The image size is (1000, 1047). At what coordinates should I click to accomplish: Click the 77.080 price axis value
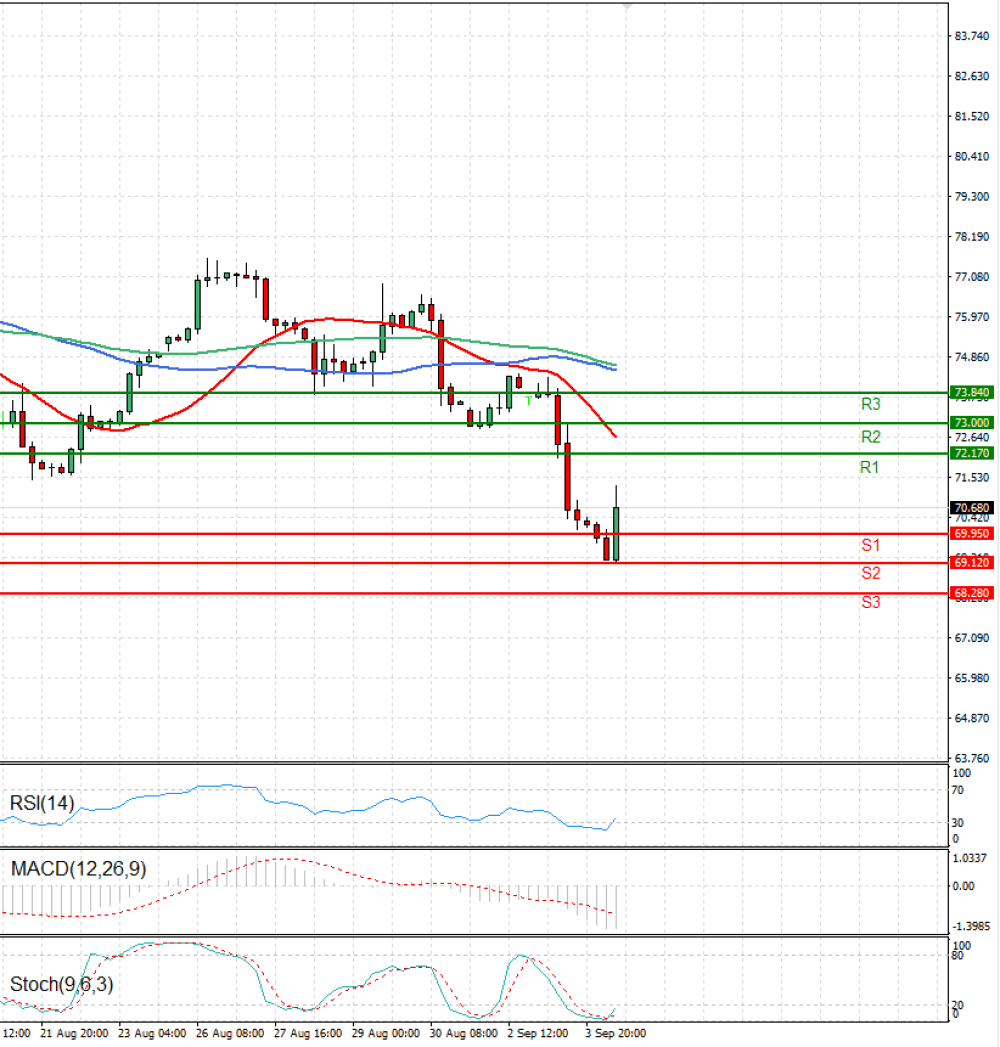(x=971, y=277)
